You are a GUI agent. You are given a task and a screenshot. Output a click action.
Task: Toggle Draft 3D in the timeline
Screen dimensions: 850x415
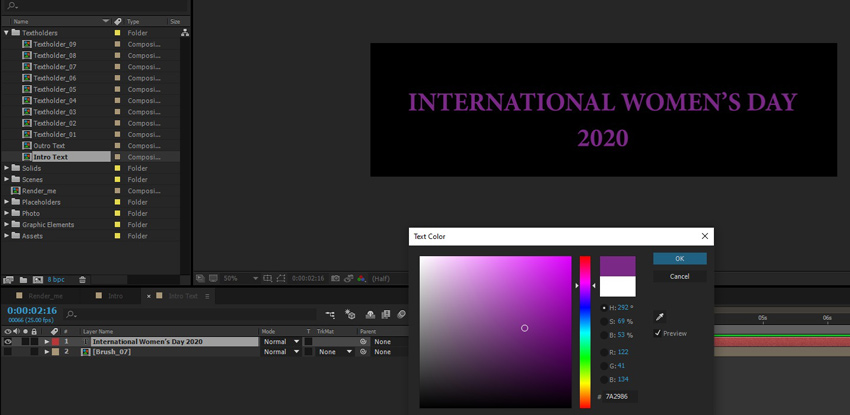click(x=350, y=314)
